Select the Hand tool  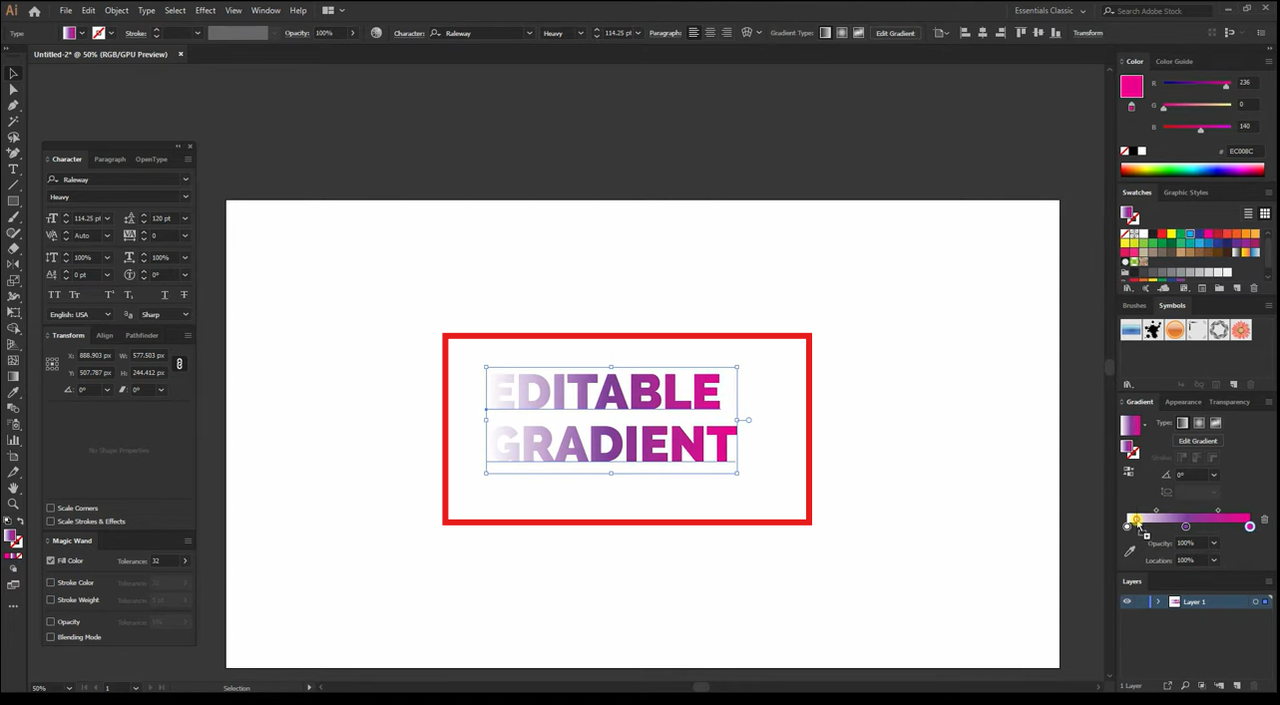13,488
